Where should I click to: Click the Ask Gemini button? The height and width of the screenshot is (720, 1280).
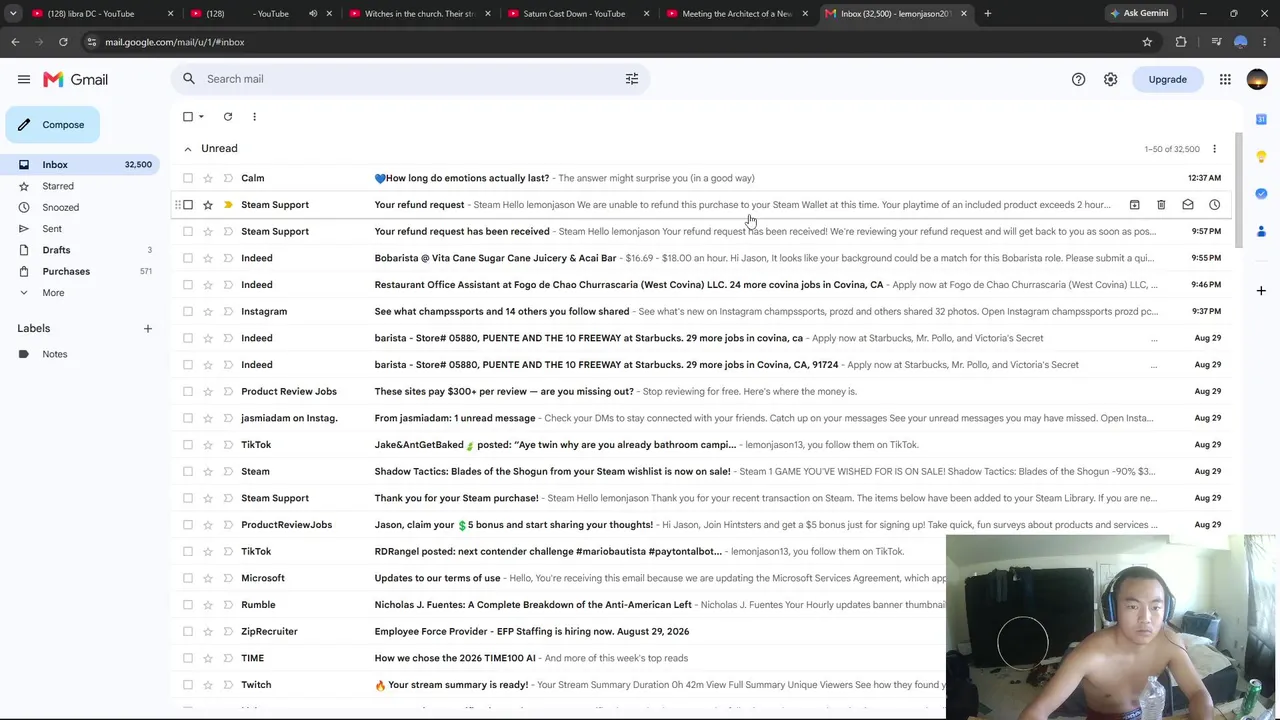(1139, 13)
